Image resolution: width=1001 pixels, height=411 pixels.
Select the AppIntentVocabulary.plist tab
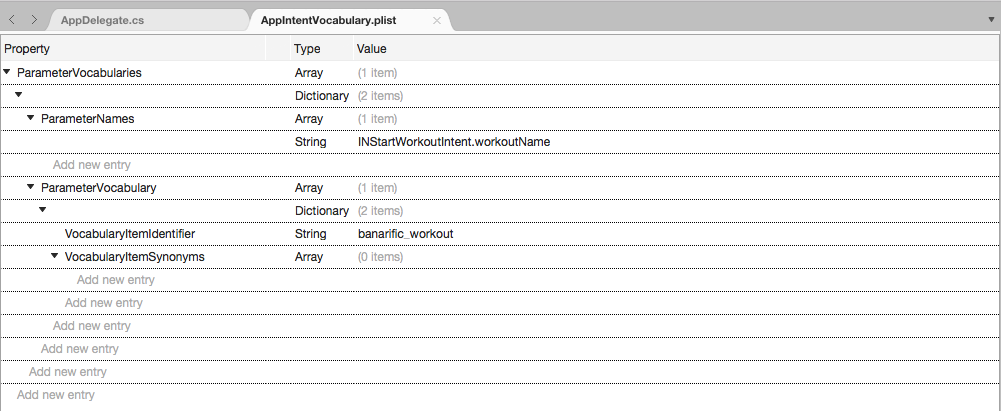[328, 20]
